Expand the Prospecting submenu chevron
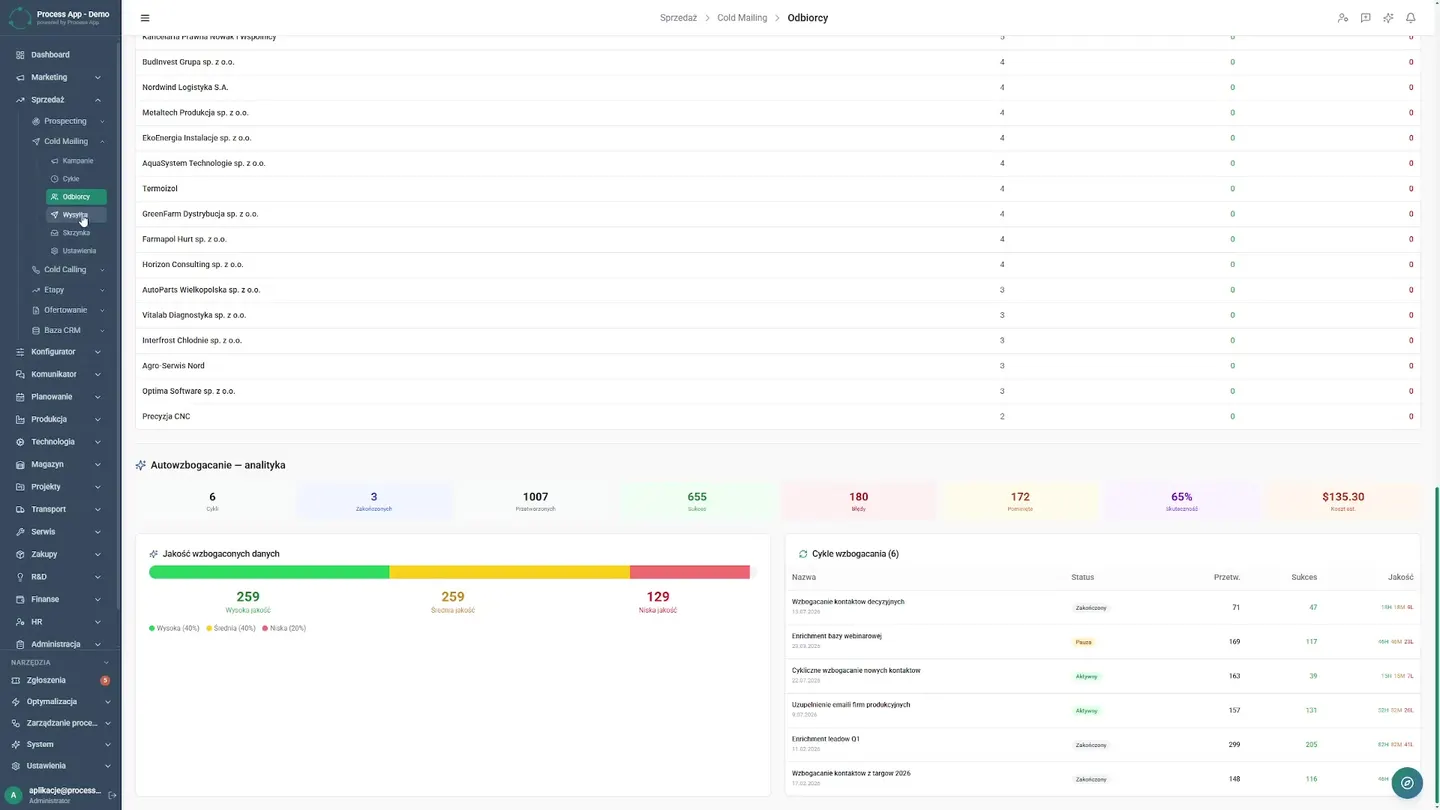This screenshot has height=810, width=1440. pos(102,121)
